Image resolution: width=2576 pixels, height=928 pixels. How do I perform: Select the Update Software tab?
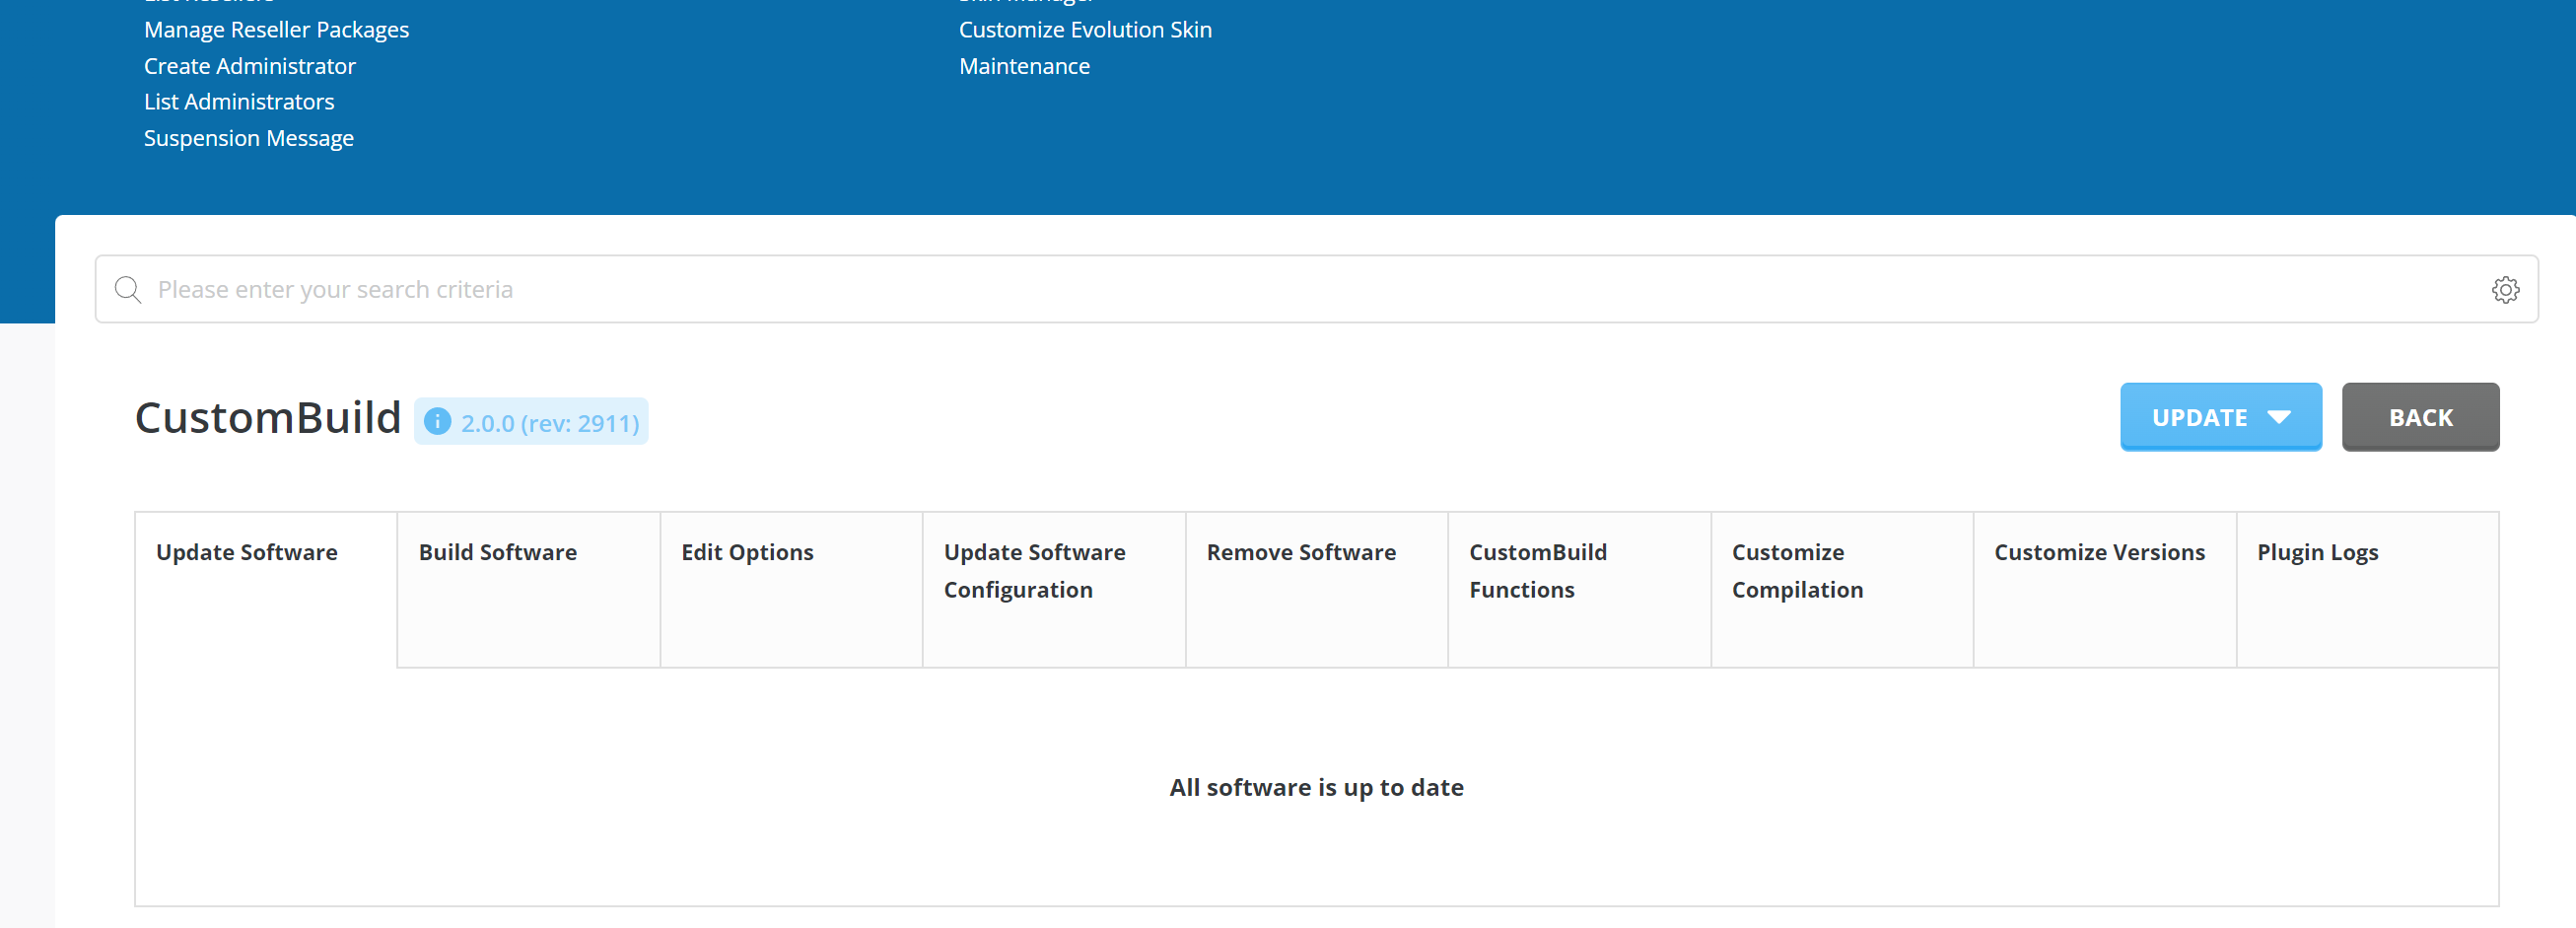[266, 590]
